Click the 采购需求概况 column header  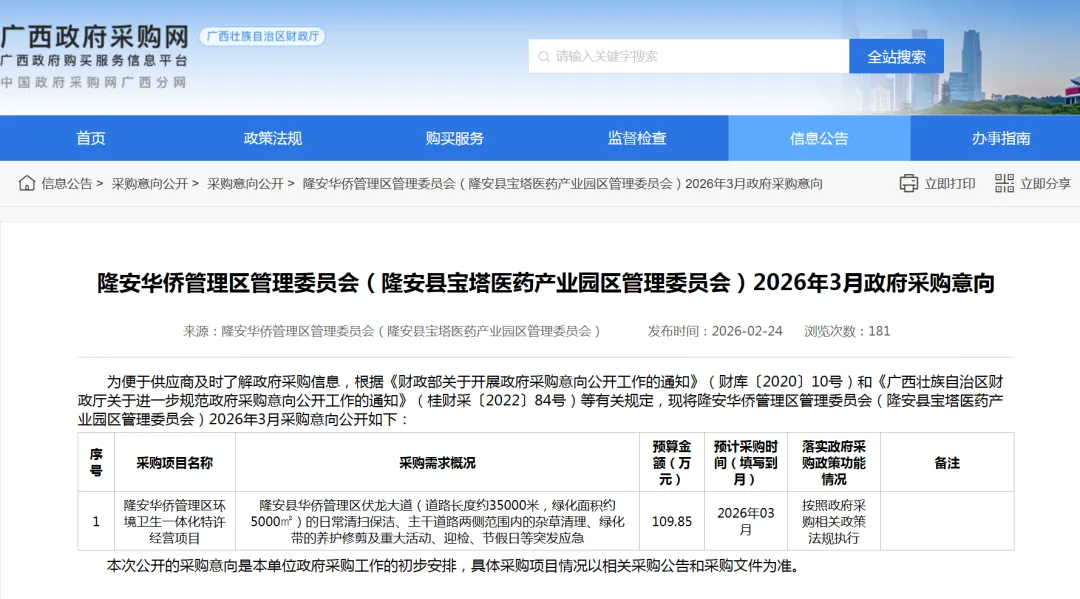(437, 463)
